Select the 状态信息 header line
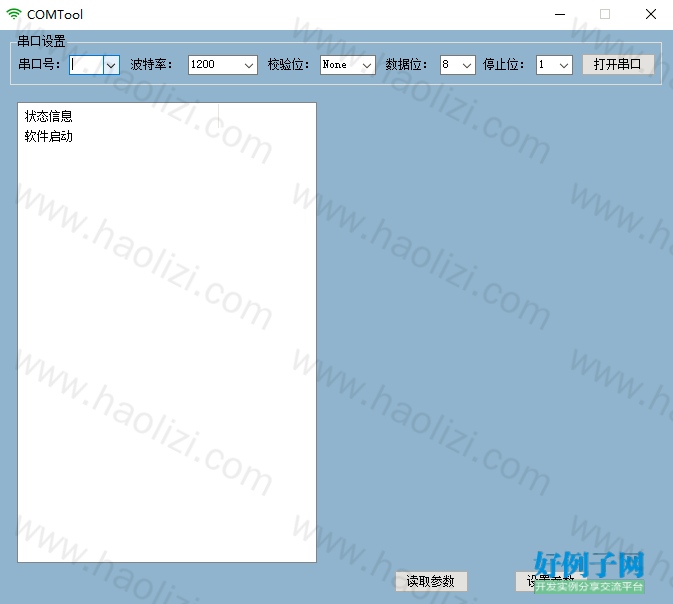 click(49, 116)
